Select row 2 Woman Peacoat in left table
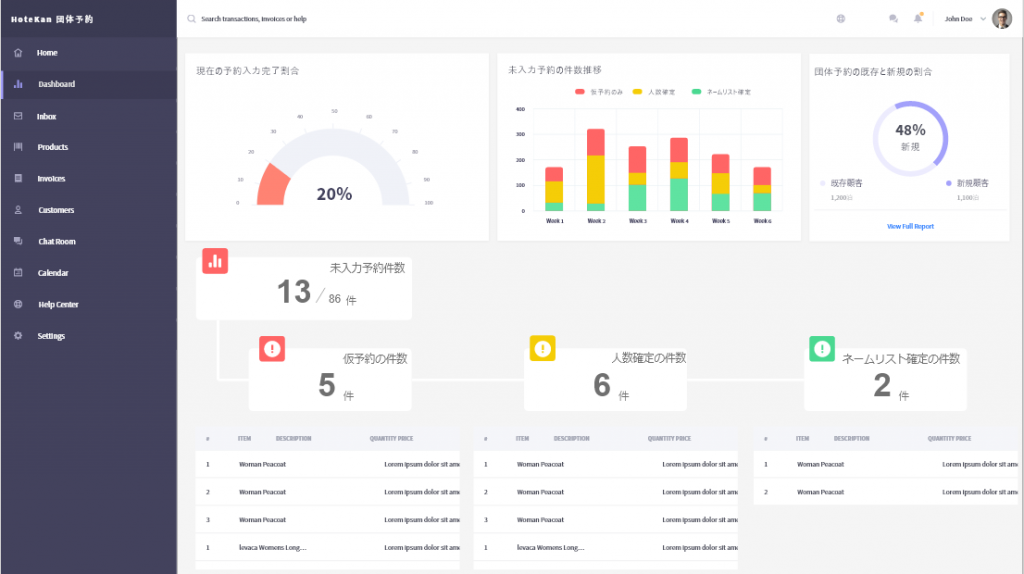The width and height of the screenshot is (1024, 574). point(328,492)
